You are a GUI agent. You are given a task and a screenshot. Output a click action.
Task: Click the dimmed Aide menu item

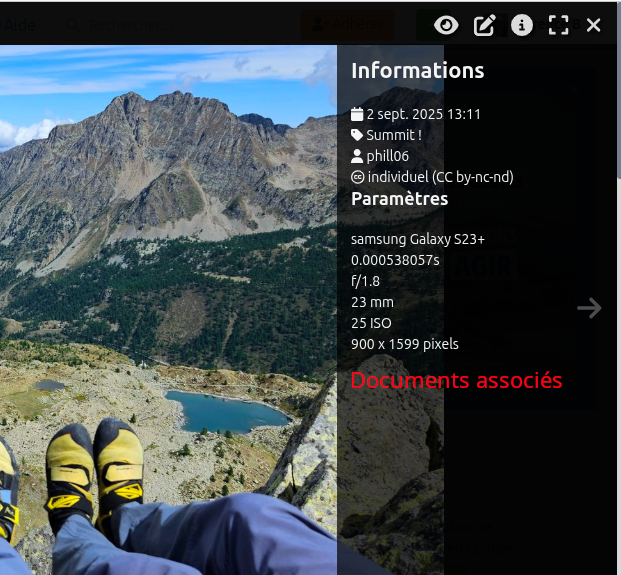click(x=19, y=25)
